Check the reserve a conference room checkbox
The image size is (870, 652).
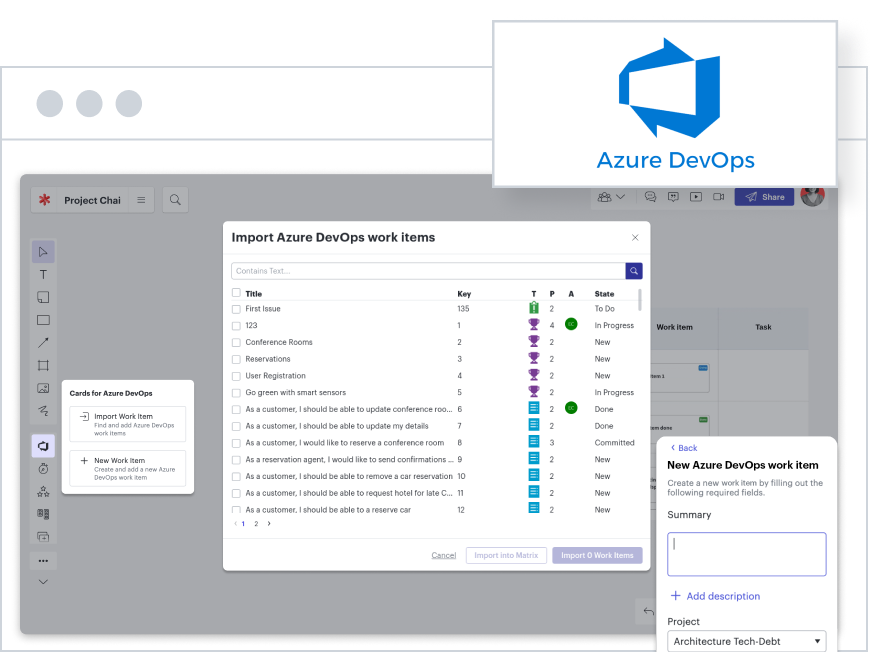[x=236, y=443]
